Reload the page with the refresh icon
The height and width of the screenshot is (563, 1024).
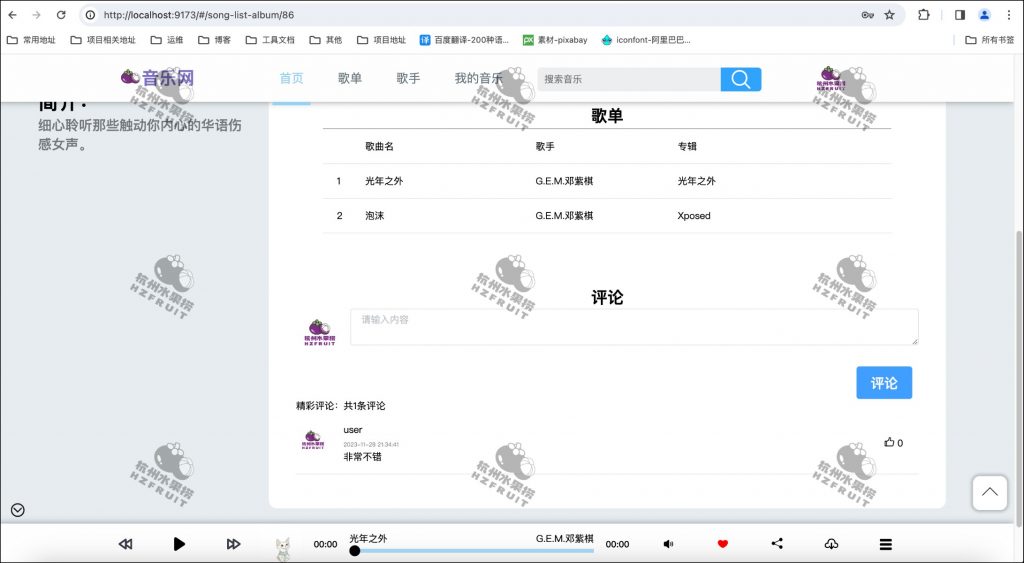pyautogui.click(x=61, y=14)
